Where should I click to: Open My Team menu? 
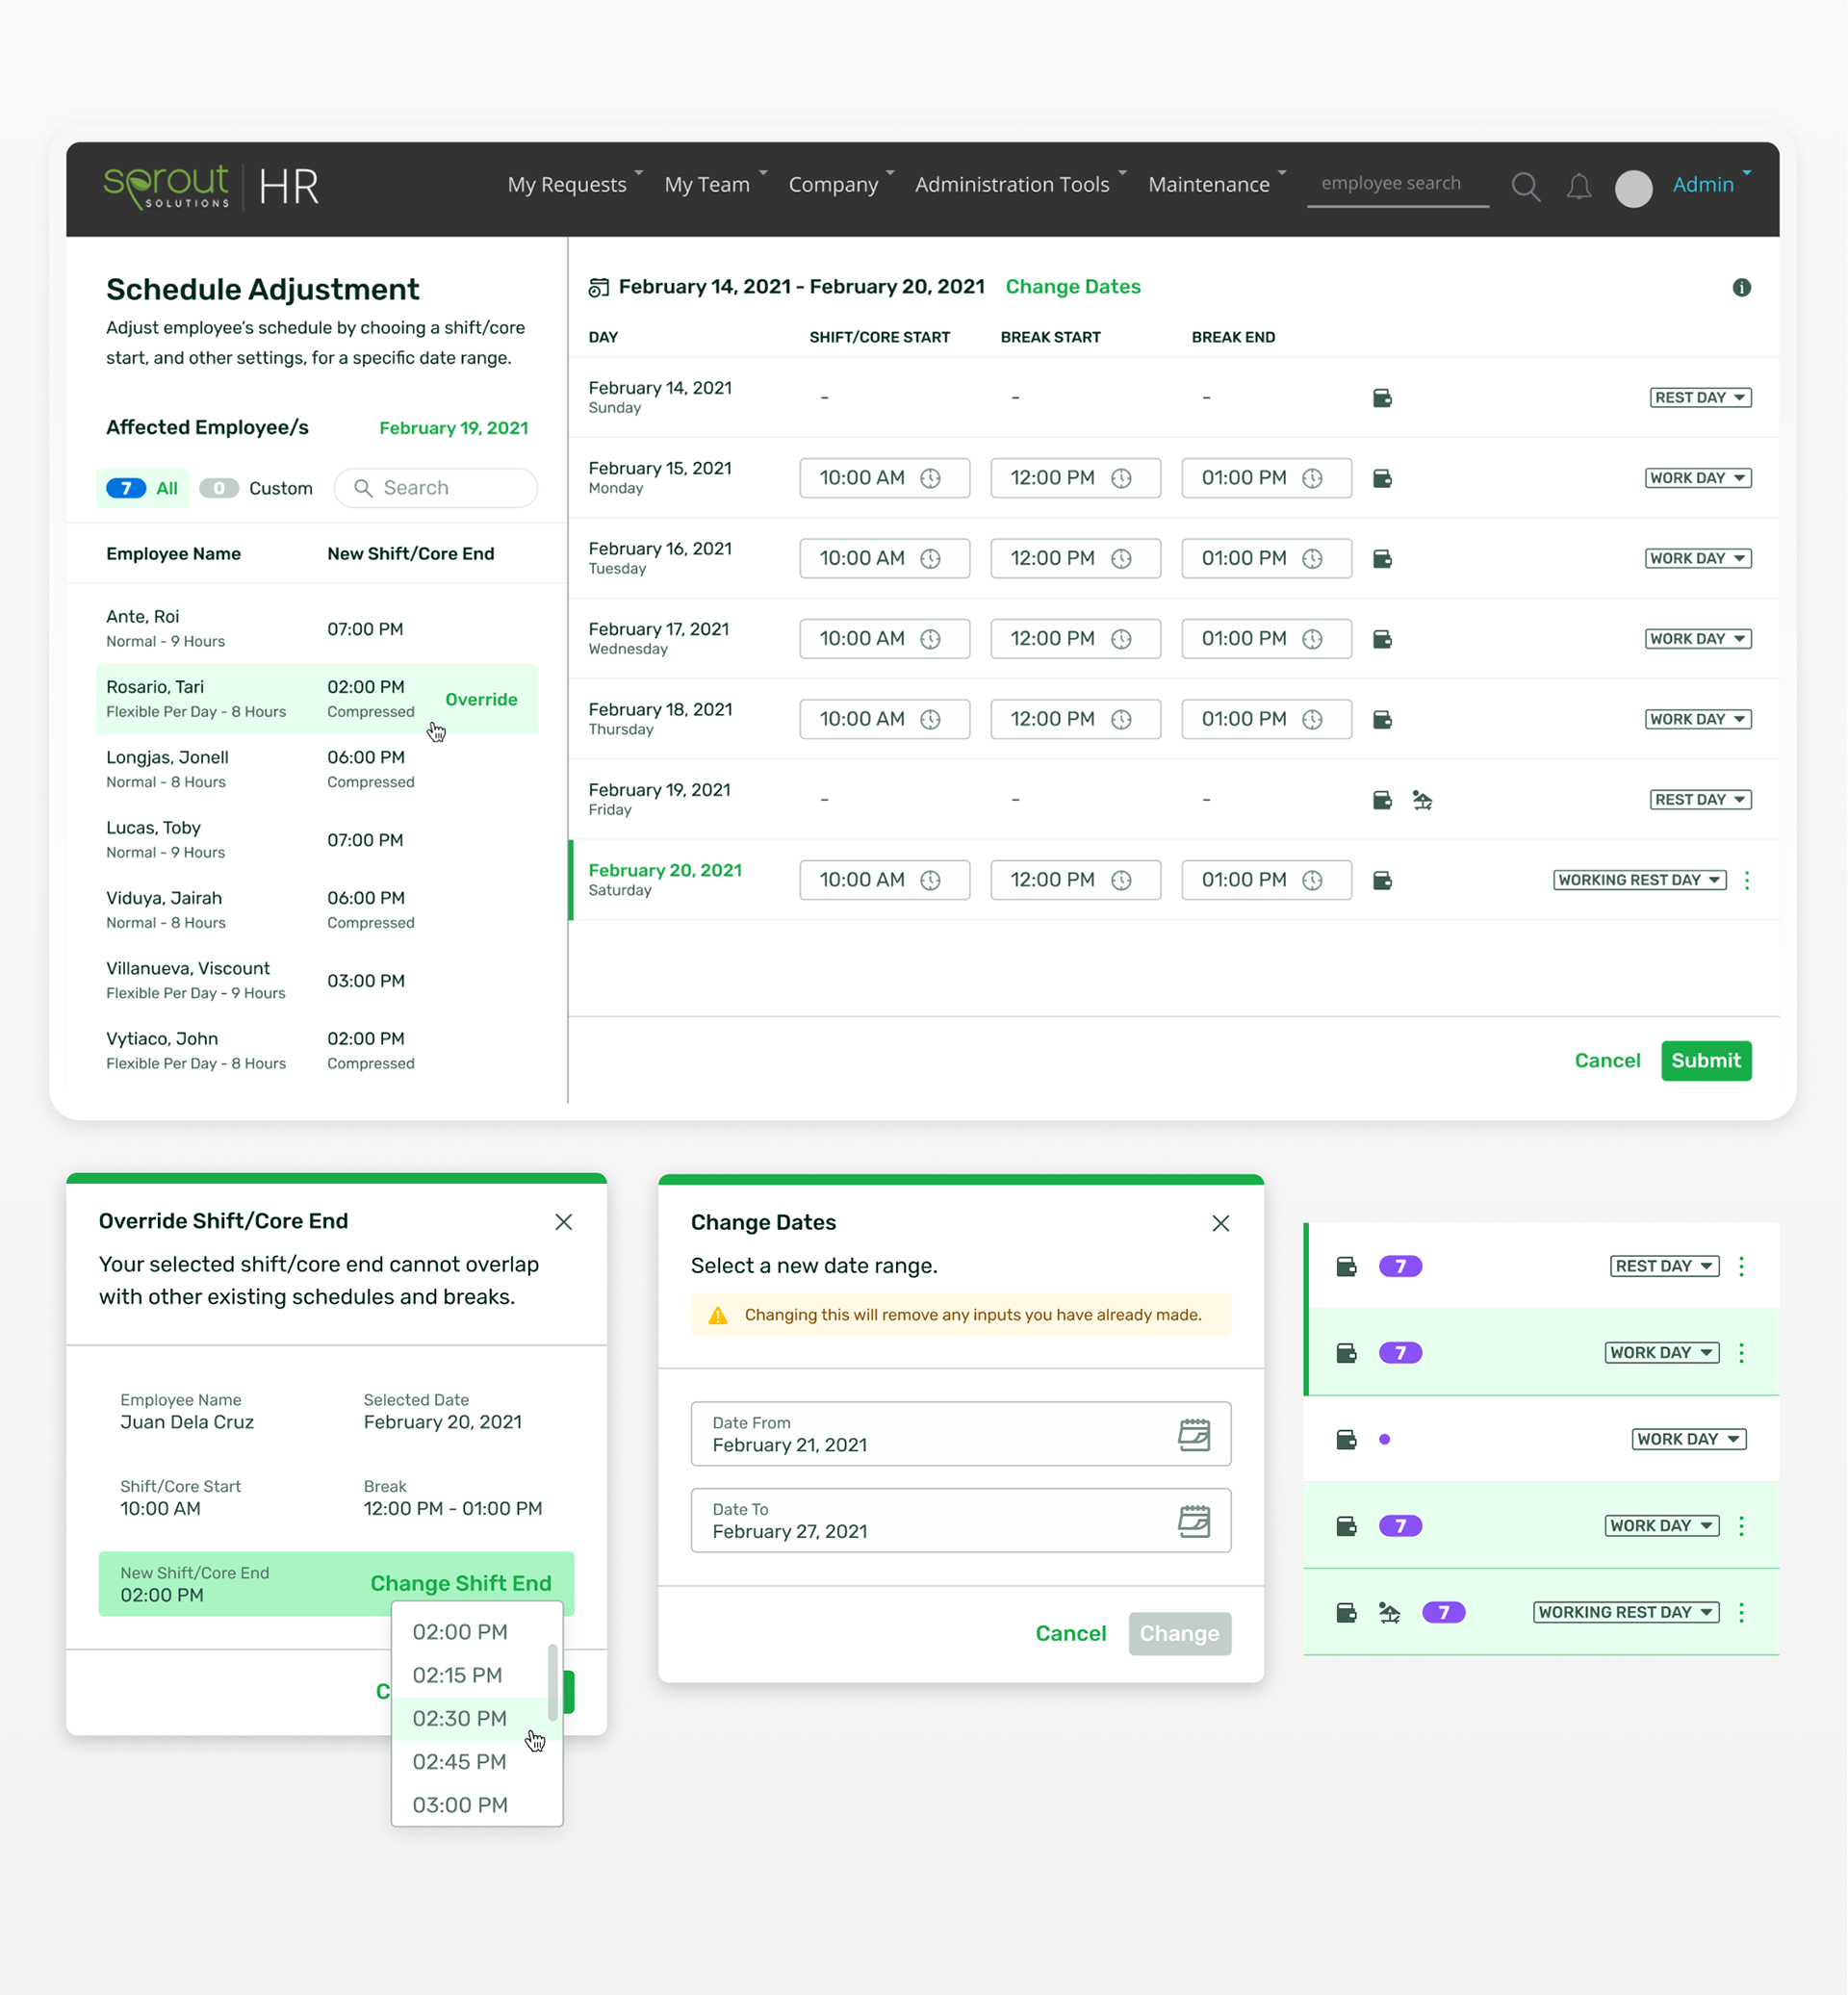pyautogui.click(x=715, y=184)
